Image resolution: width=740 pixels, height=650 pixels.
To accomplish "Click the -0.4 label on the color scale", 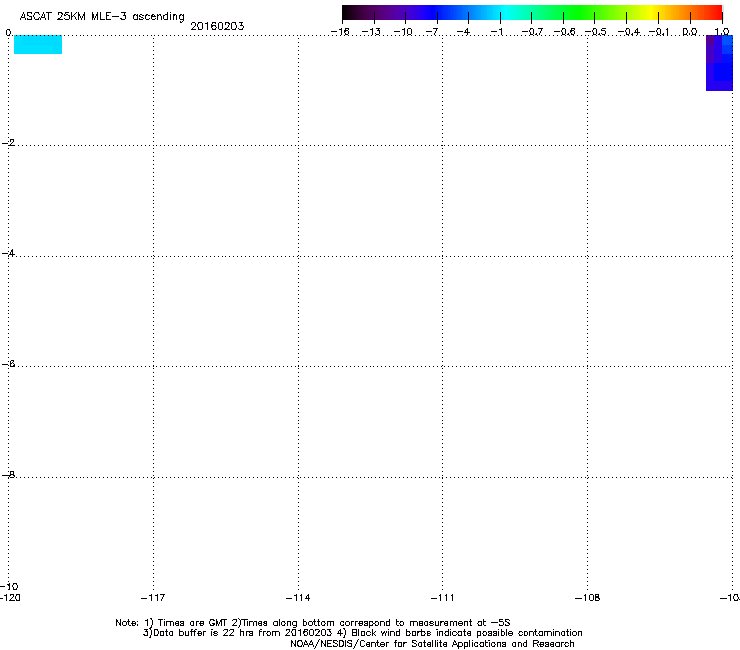I will point(629,32).
